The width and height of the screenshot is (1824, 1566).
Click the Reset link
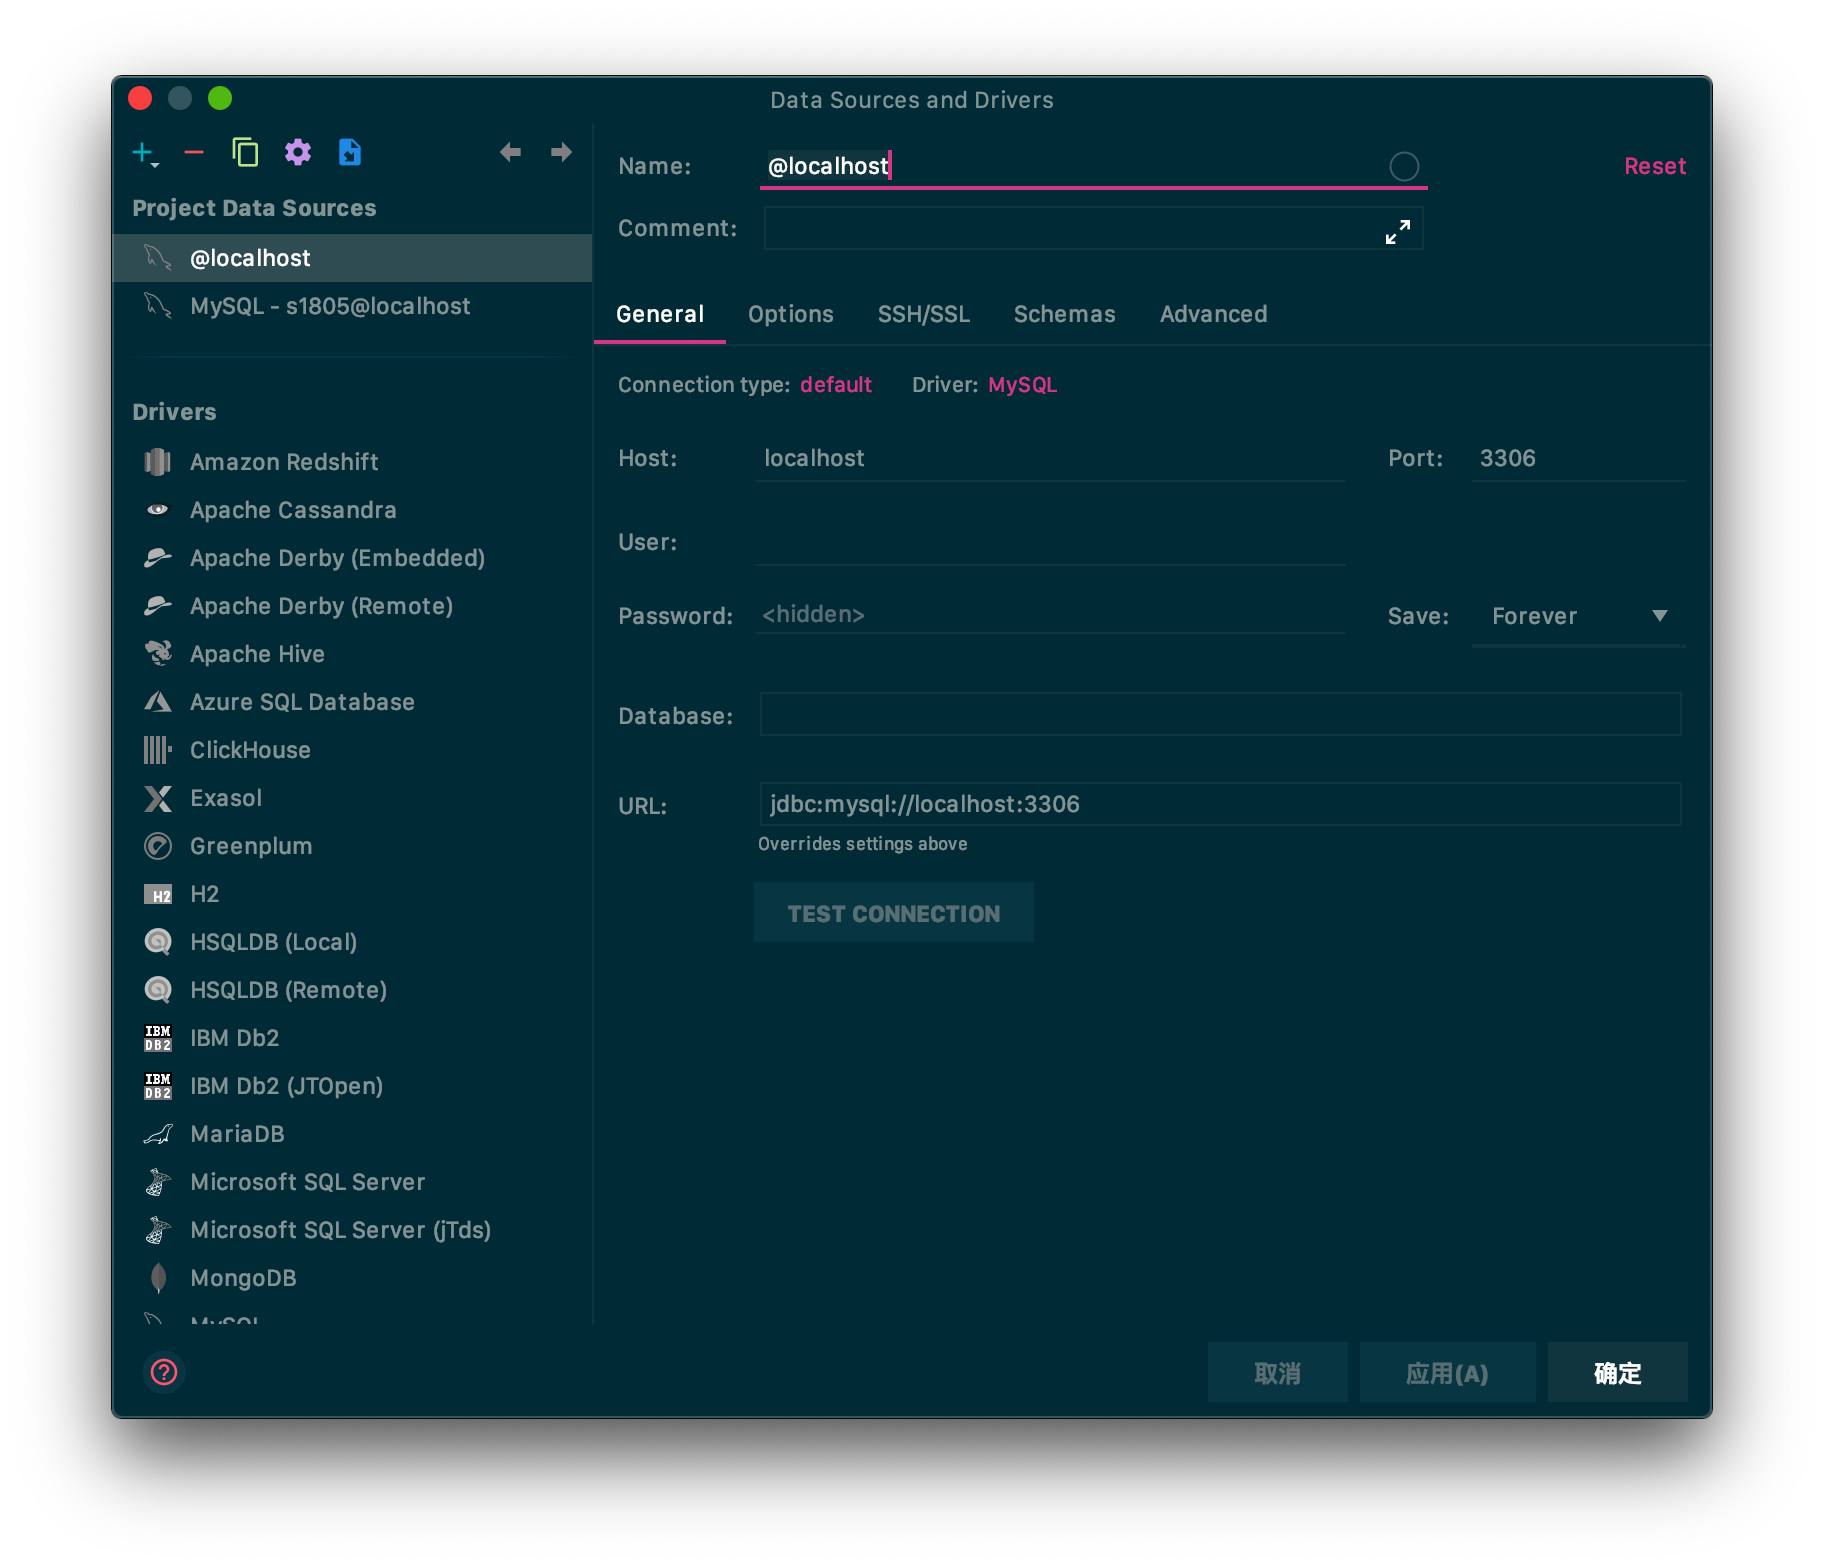coord(1654,166)
